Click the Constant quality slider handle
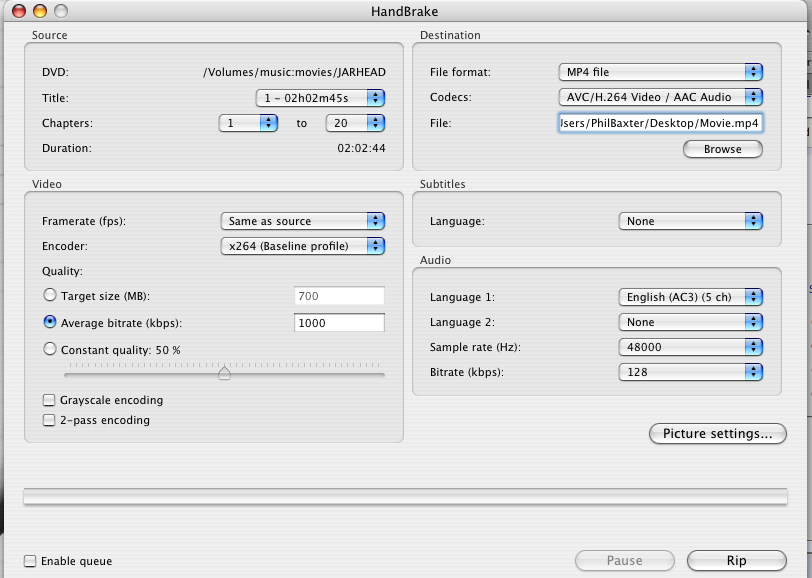Viewport: 812px width, 578px height. point(224,372)
